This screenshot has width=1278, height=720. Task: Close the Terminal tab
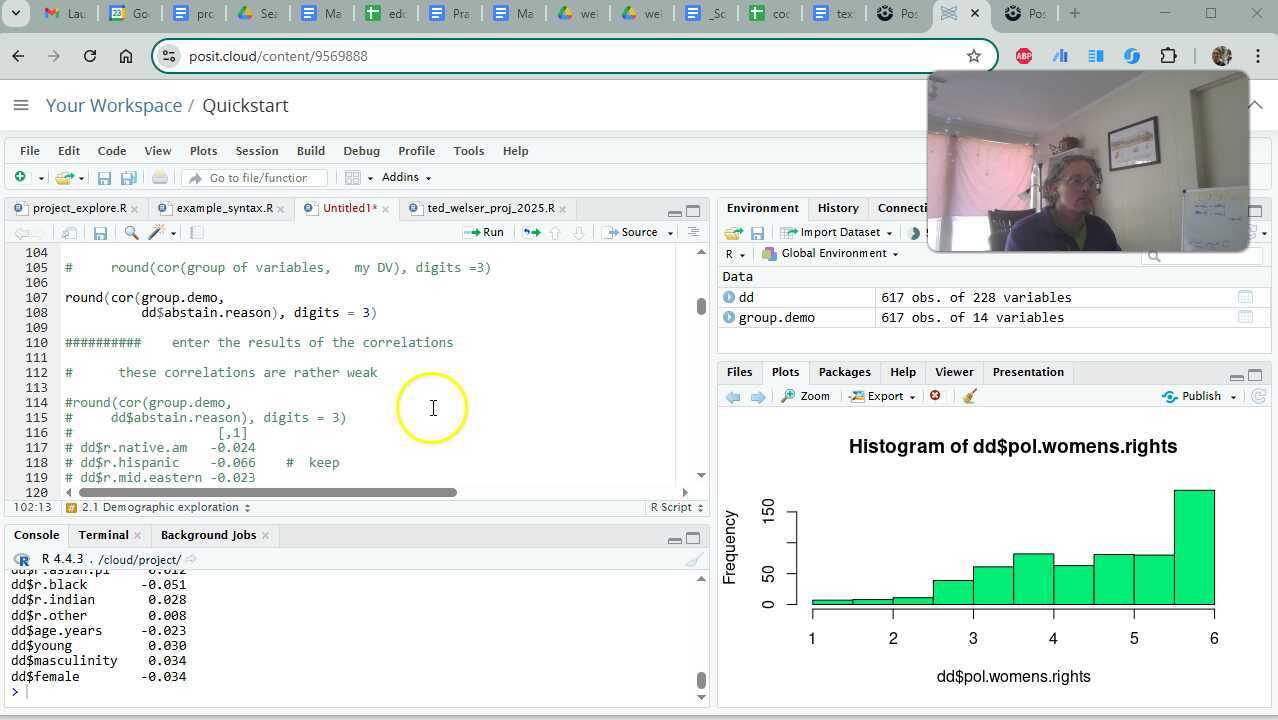[x=138, y=536]
